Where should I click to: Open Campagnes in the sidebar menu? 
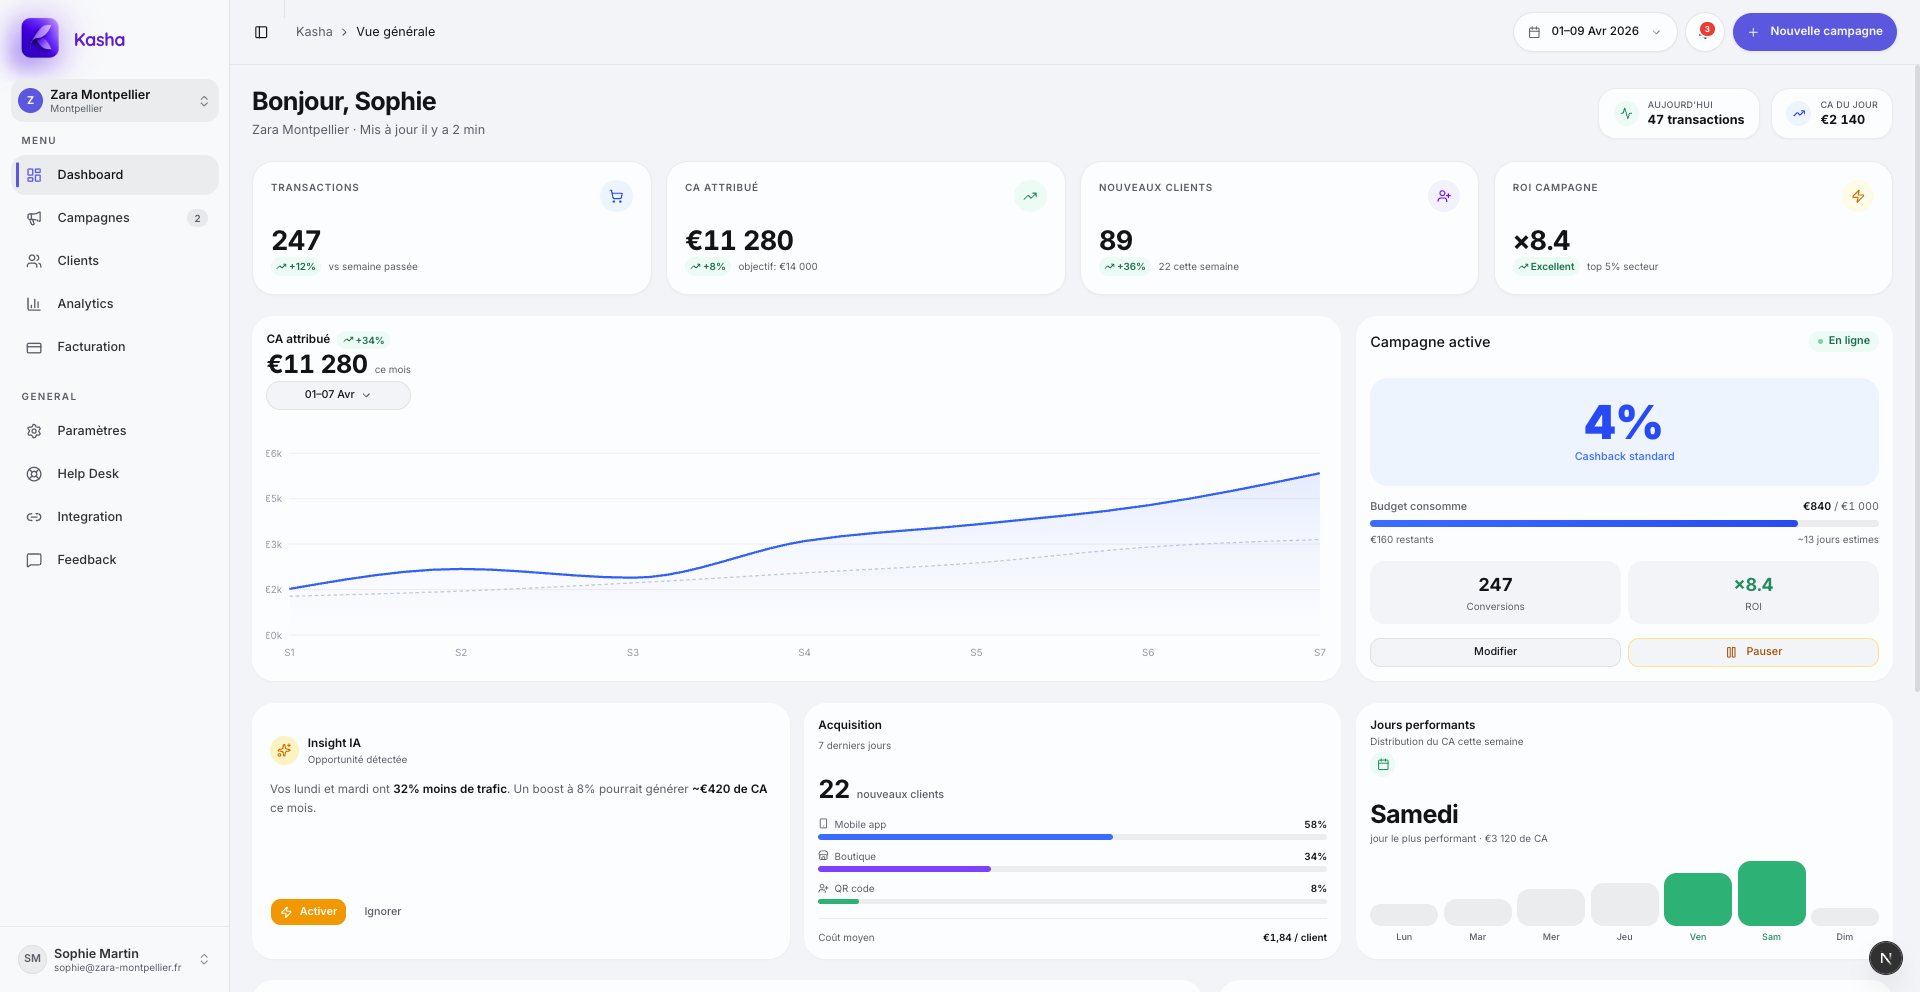pos(93,218)
